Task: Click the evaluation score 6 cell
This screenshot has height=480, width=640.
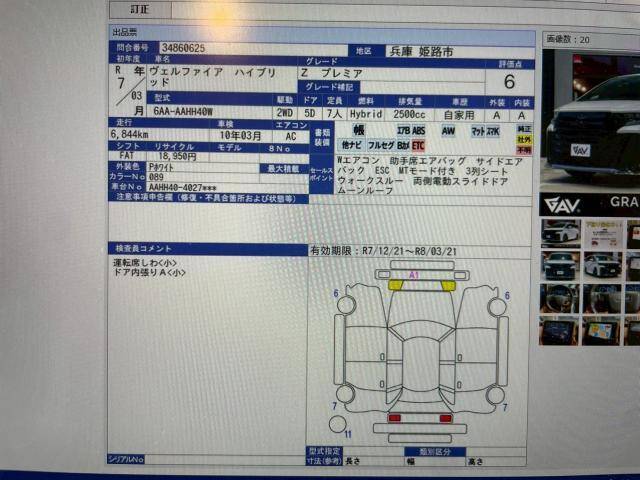Action: coord(509,82)
